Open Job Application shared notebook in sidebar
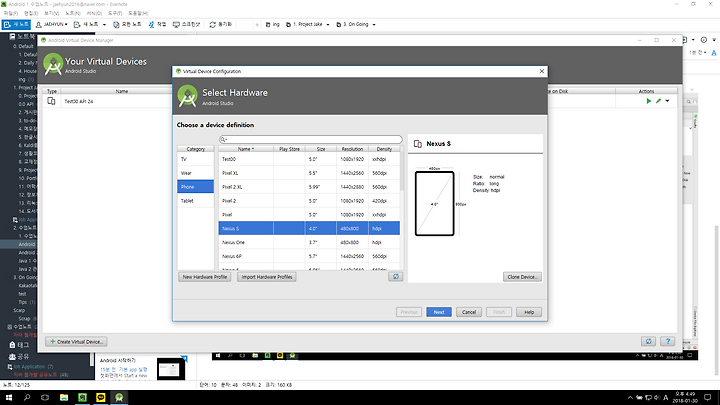This screenshot has height=405, width=720. [30, 366]
